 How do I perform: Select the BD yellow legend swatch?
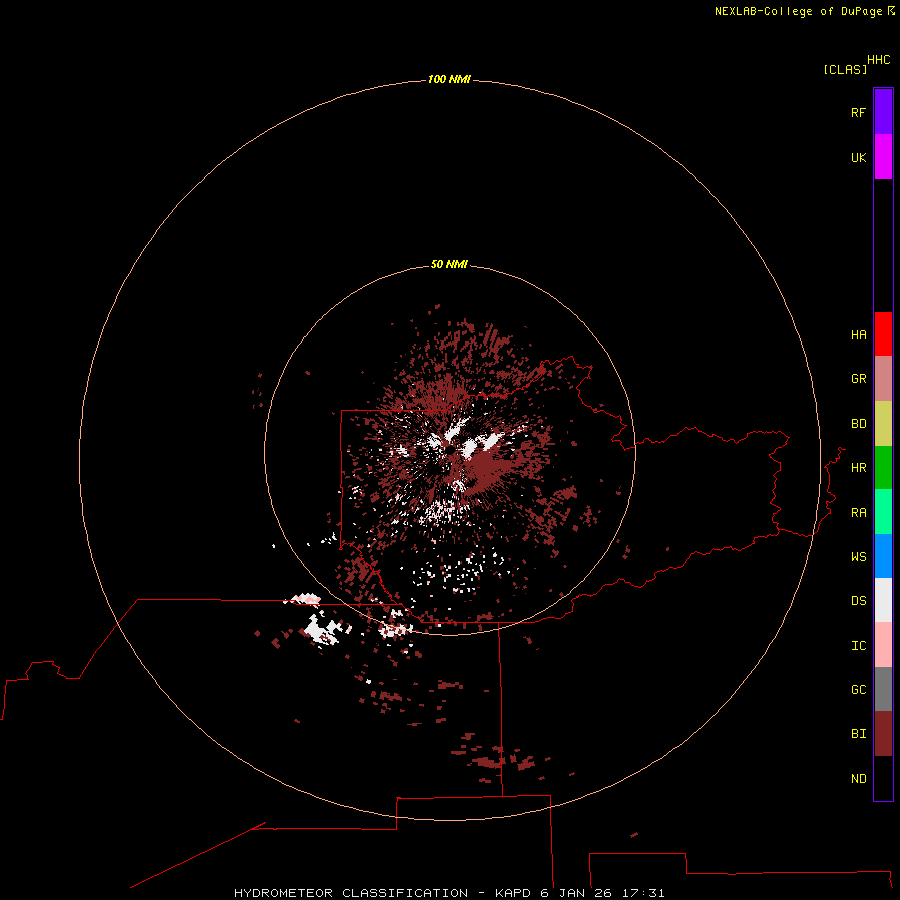pyautogui.click(x=883, y=424)
